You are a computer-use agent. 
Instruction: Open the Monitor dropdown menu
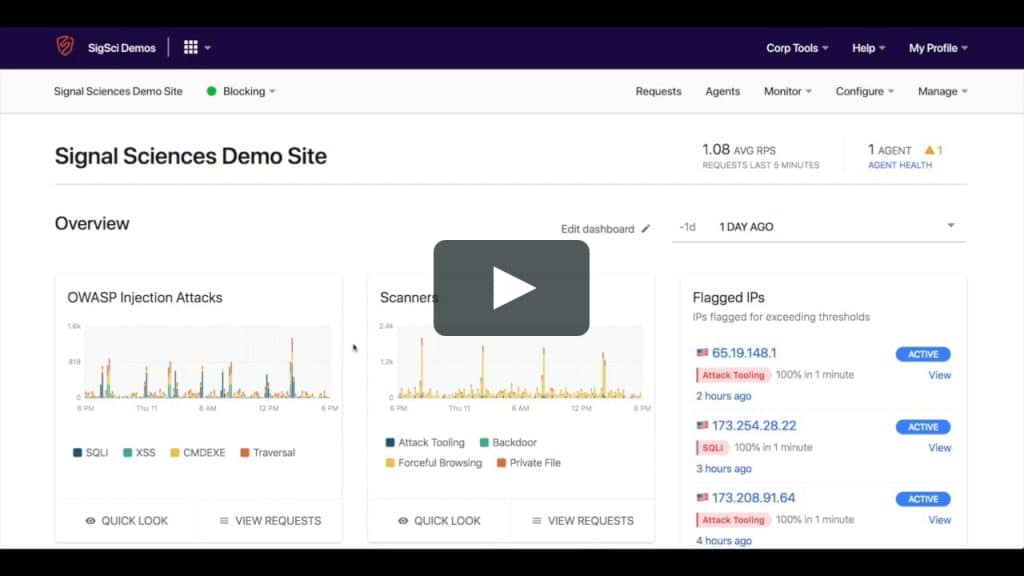click(788, 91)
